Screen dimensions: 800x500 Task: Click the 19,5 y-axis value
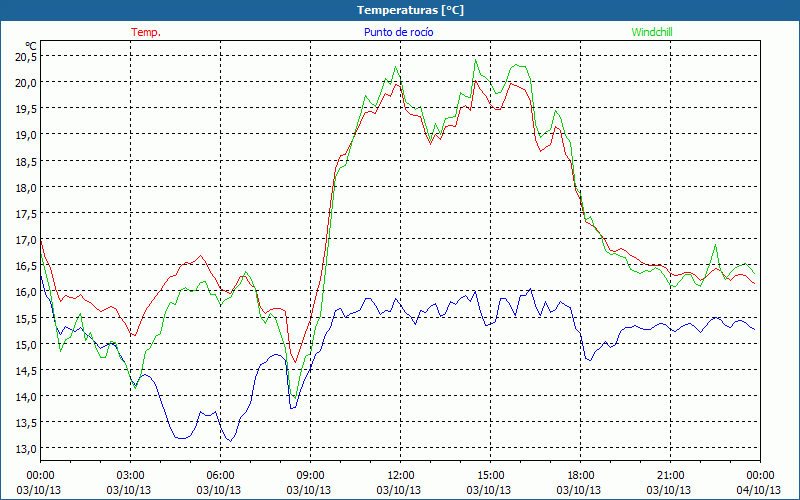(26, 109)
